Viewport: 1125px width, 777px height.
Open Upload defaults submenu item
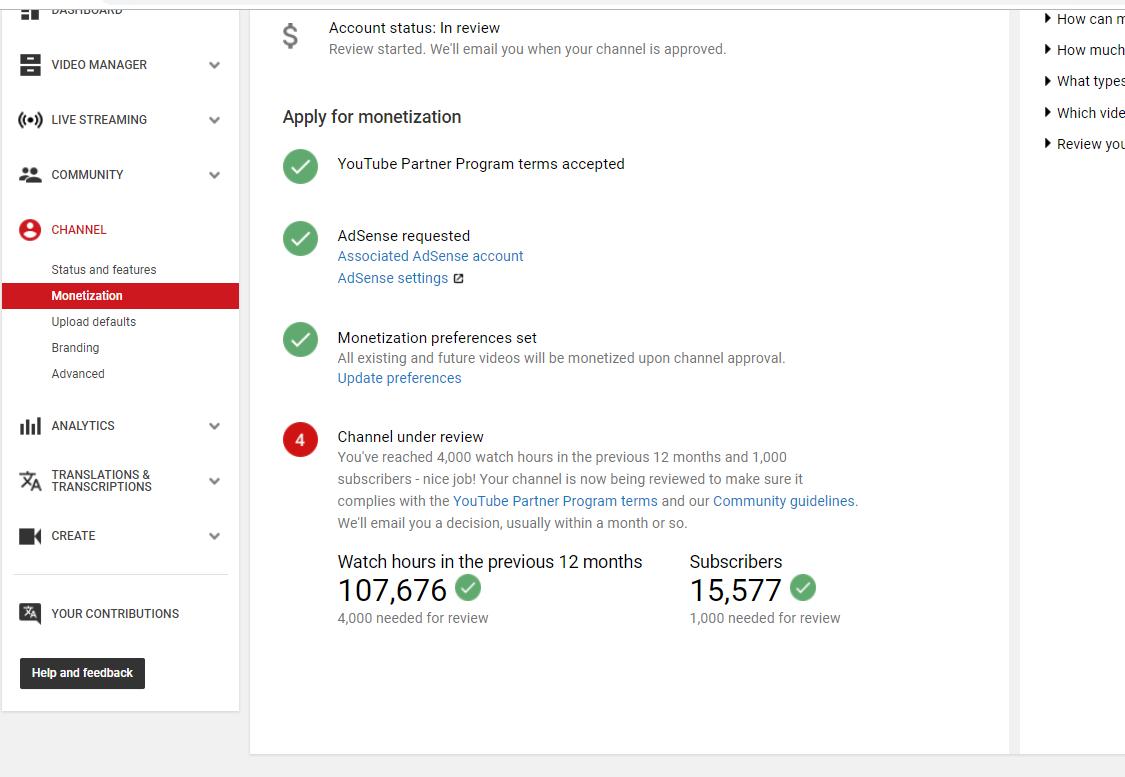[93, 321]
